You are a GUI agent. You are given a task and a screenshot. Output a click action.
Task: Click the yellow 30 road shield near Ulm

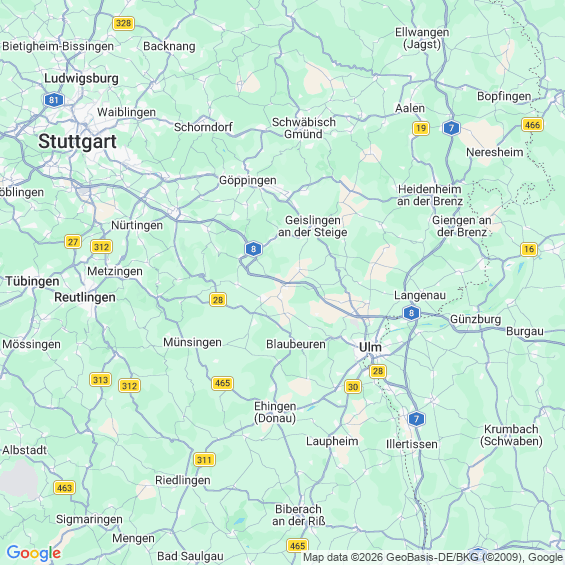pos(353,387)
